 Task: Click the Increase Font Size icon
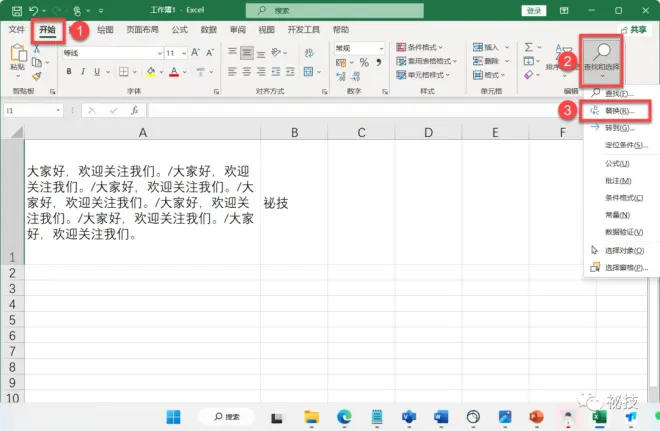click(x=195, y=53)
